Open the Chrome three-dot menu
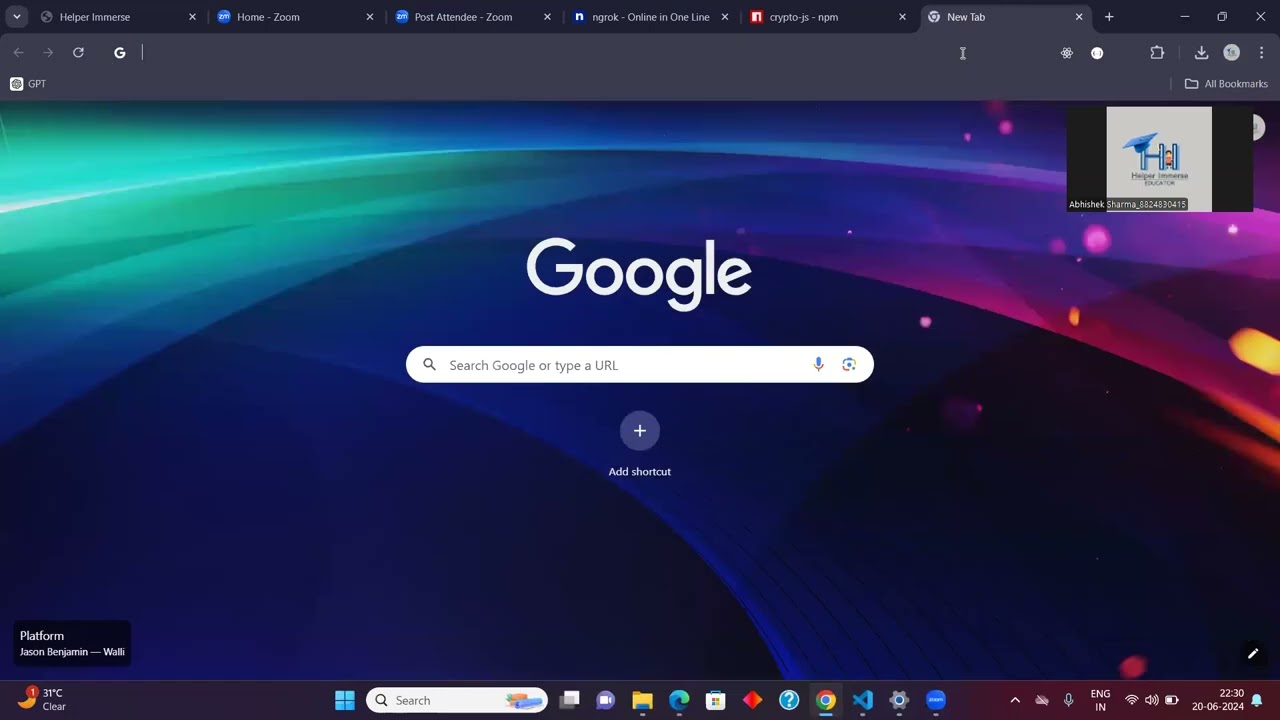The image size is (1280, 720). point(1261,53)
